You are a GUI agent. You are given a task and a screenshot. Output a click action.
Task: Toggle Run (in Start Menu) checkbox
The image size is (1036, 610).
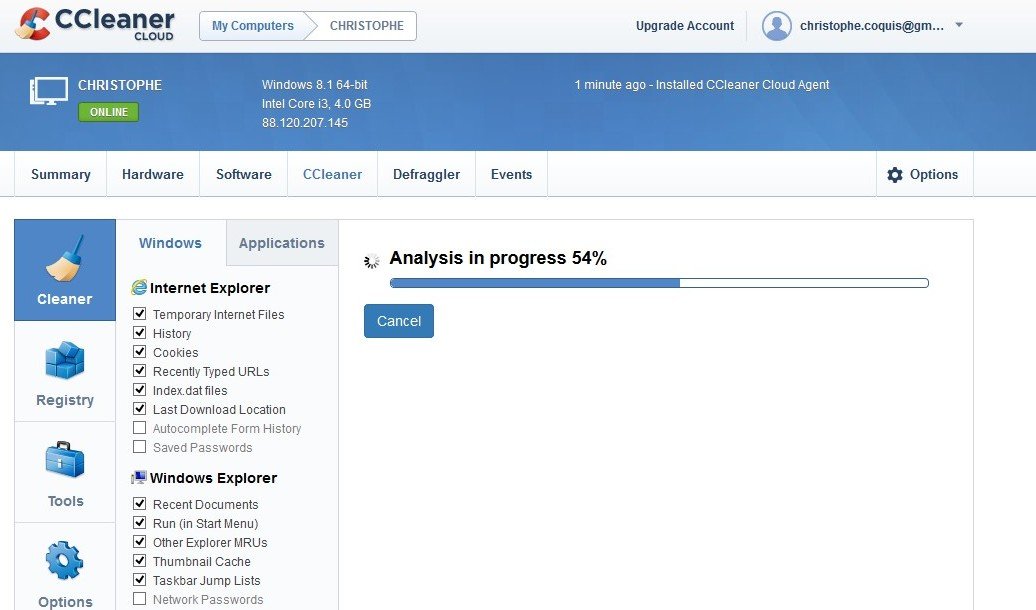click(x=139, y=523)
